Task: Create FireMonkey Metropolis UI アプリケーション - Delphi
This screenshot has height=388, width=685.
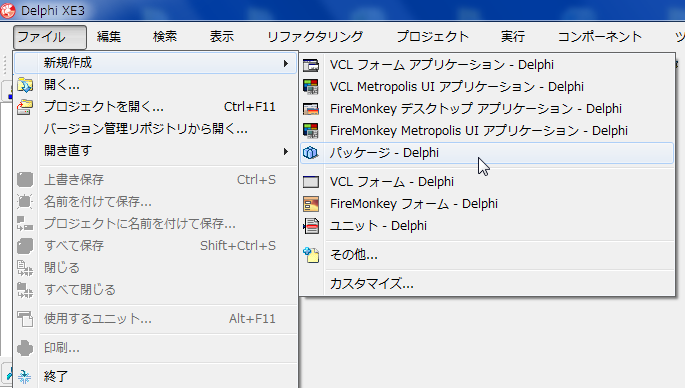Action: [487, 130]
